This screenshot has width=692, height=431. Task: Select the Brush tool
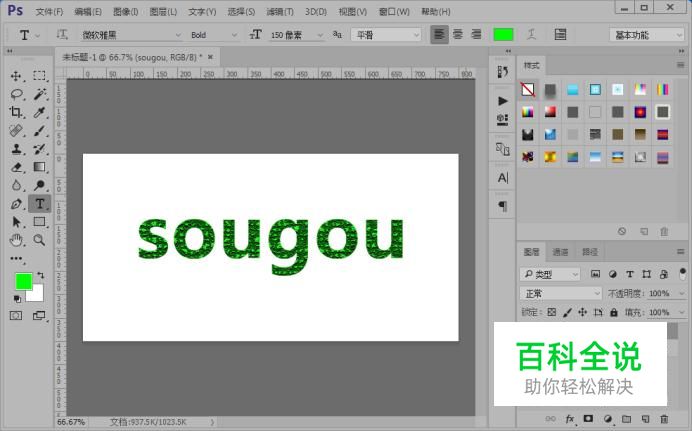[39, 131]
